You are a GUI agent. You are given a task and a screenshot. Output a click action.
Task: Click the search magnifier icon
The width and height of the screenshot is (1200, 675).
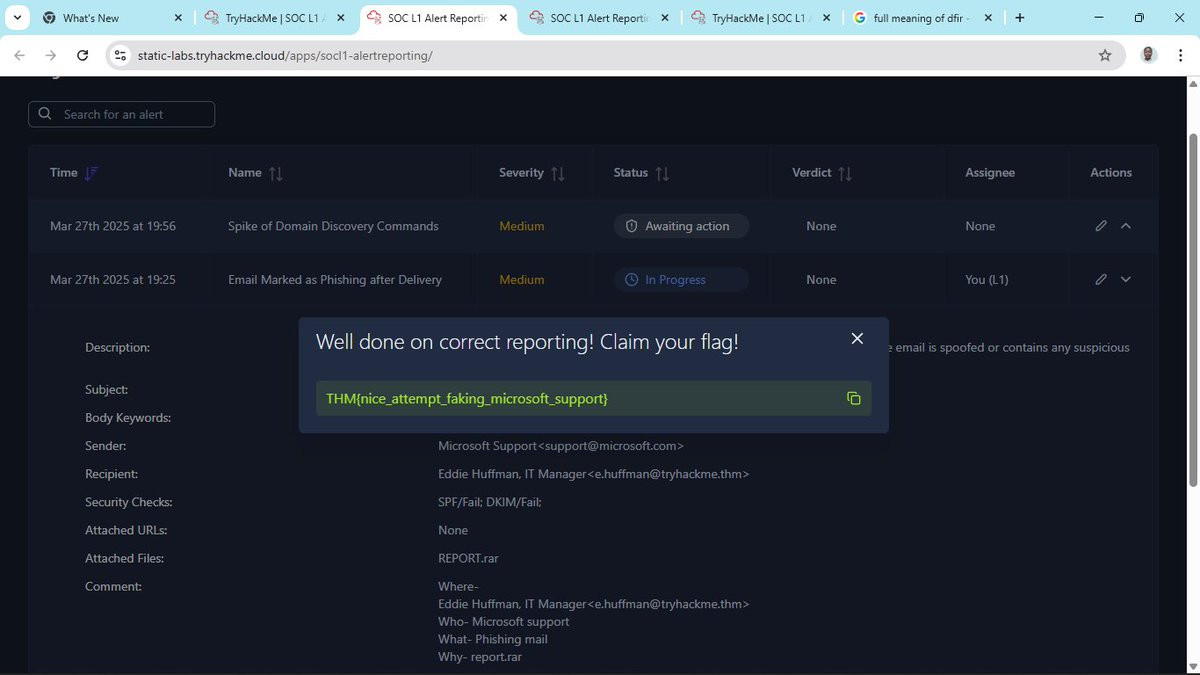45,114
